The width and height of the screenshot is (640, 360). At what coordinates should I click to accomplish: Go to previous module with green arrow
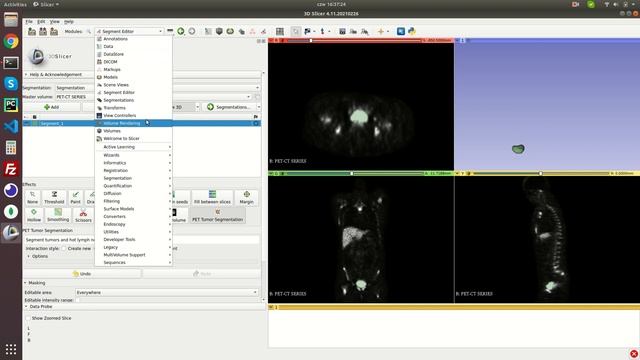coord(181,31)
